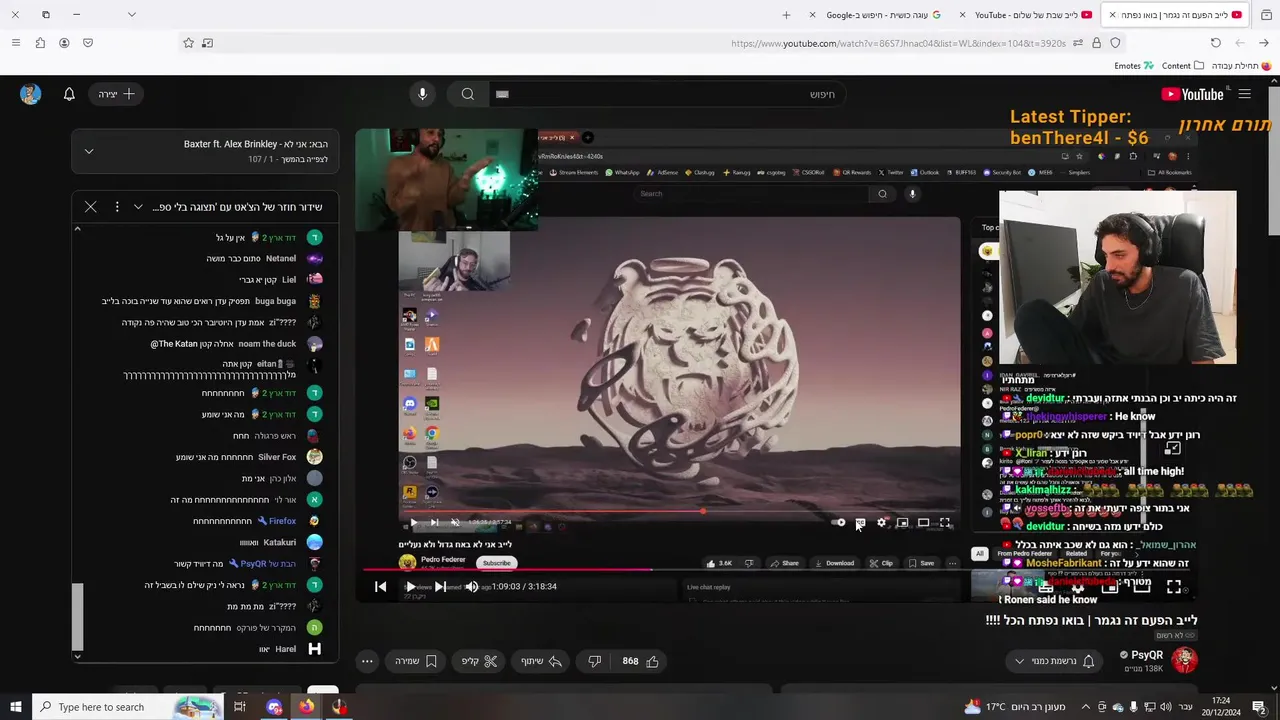This screenshot has width=1280, height=720.
Task: Open the YouTube home logo
Action: [x=1192, y=94]
